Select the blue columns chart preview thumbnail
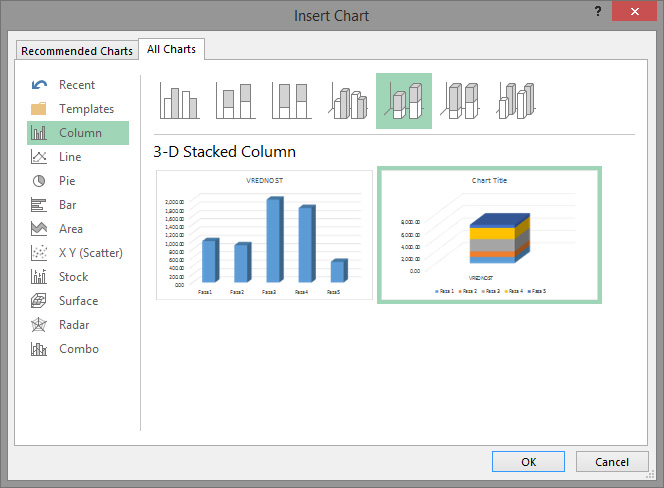The image size is (664, 488). click(x=265, y=235)
